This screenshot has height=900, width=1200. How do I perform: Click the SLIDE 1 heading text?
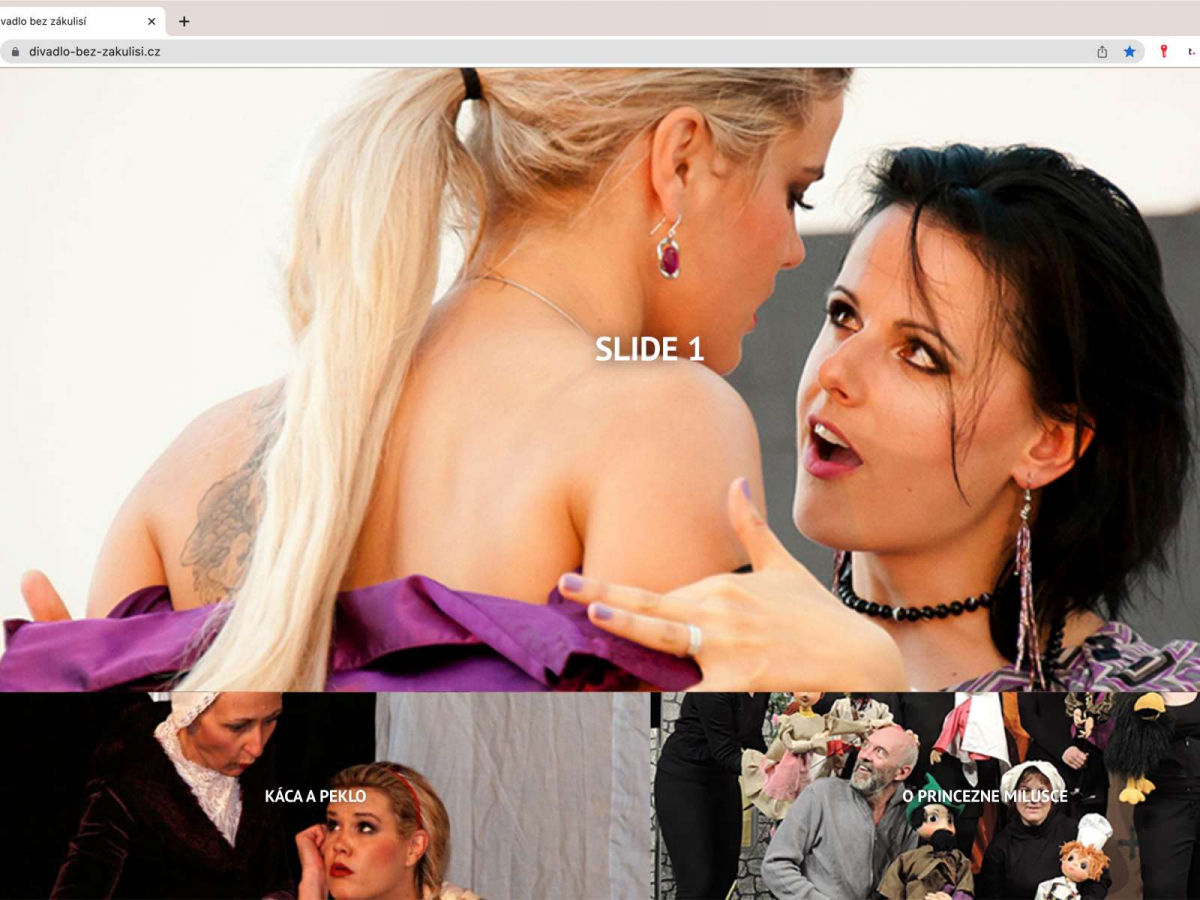pos(649,349)
